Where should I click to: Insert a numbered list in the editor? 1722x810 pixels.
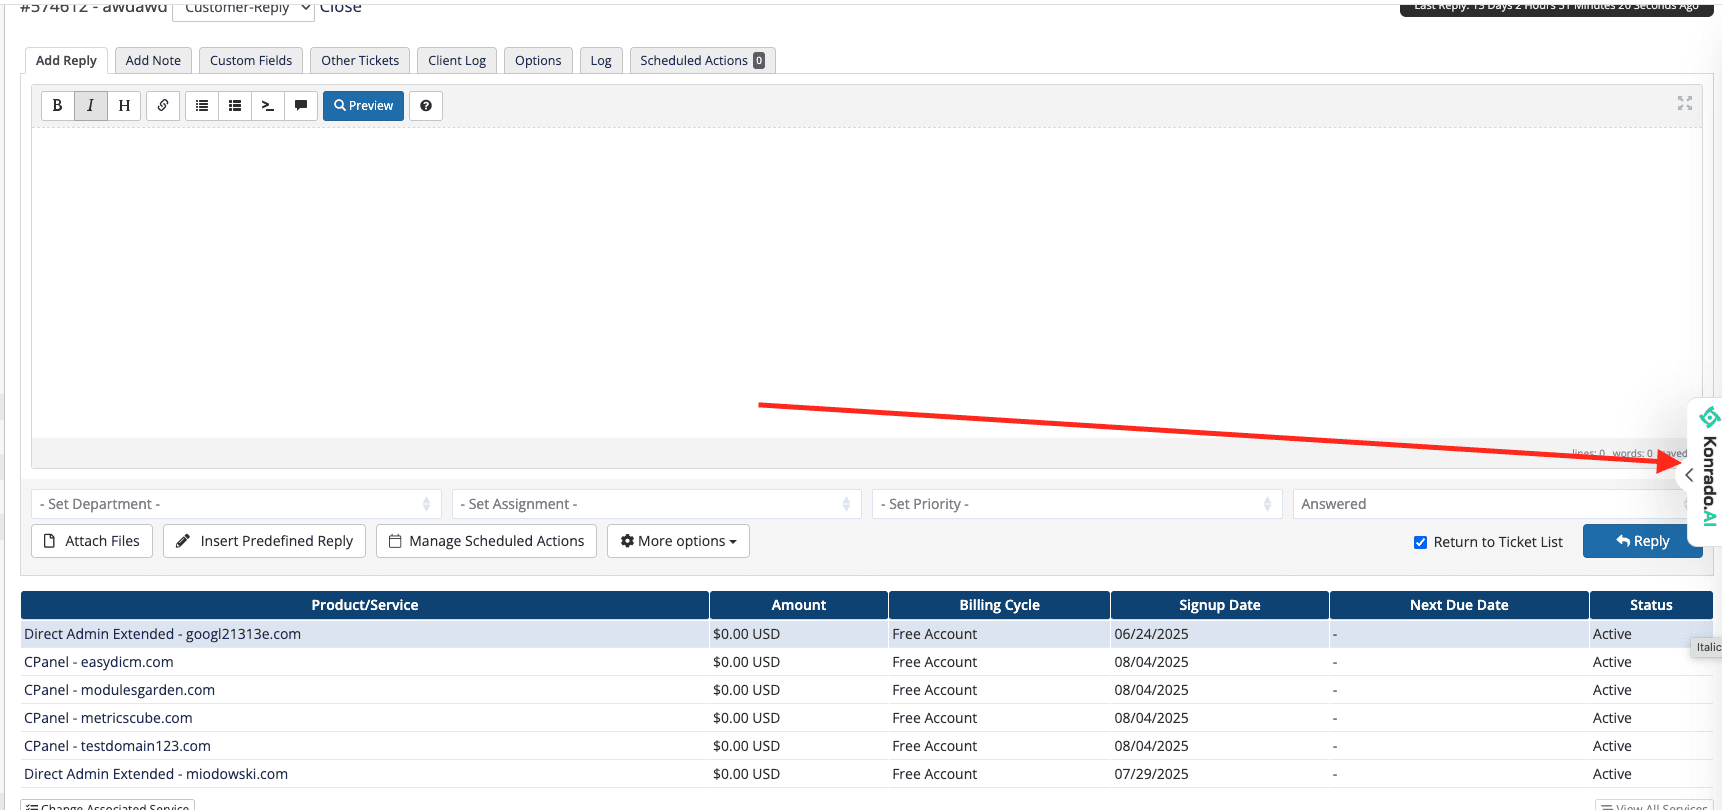click(235, 105)
